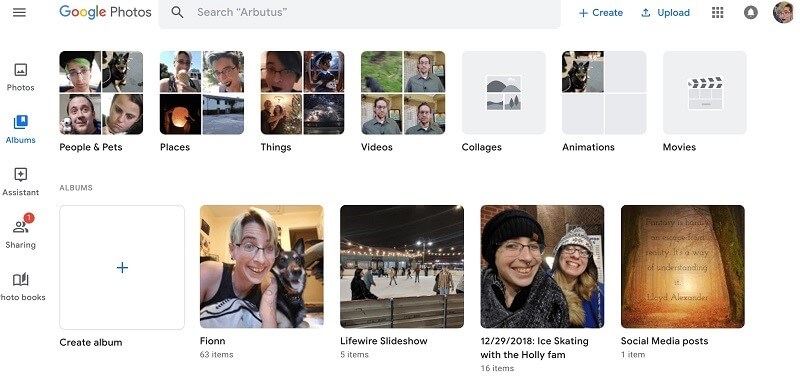Open Photo books in sidebar

point(21,286)
